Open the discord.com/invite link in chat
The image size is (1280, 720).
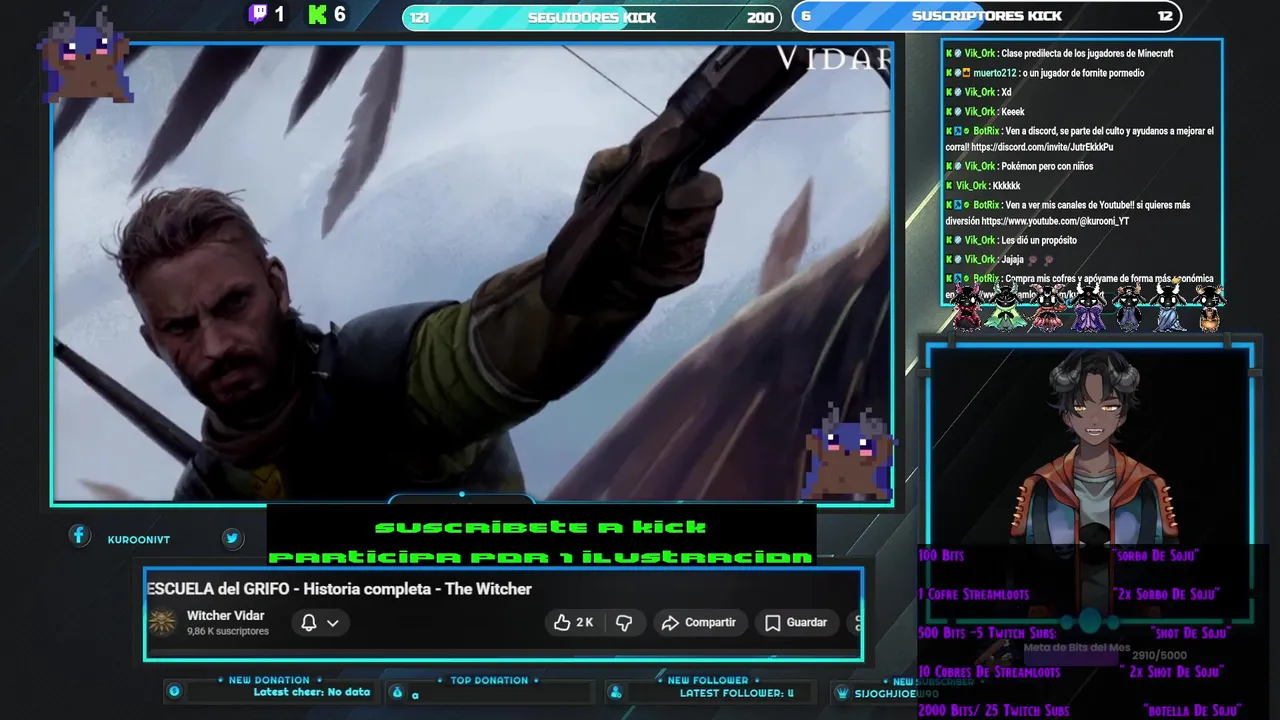[x=1042, y=147]
